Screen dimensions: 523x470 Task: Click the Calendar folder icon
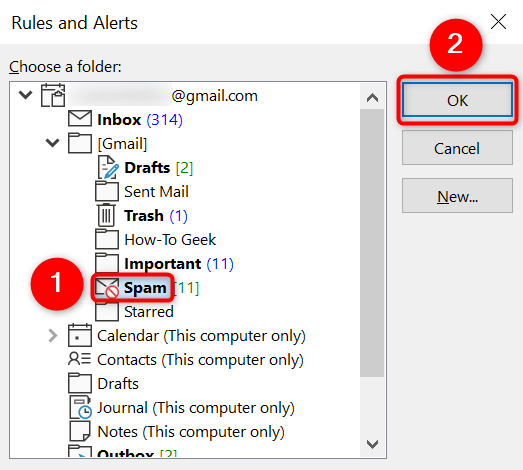pos(80,335)
